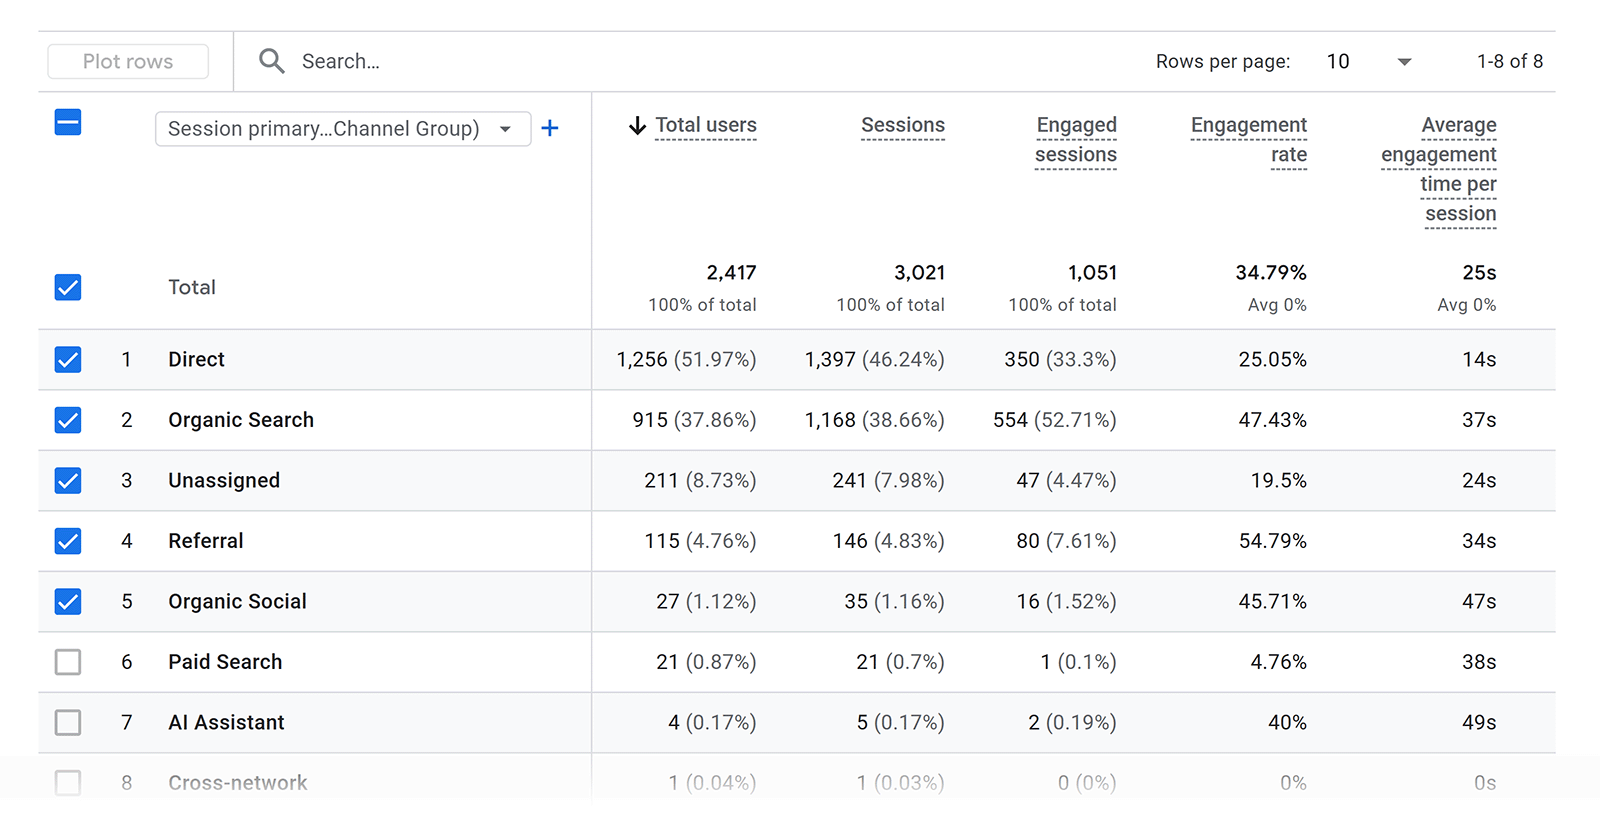Open the Rows per page dropdown
The height and width of the screenshot is (819, 1600).
pos(1368,61)
